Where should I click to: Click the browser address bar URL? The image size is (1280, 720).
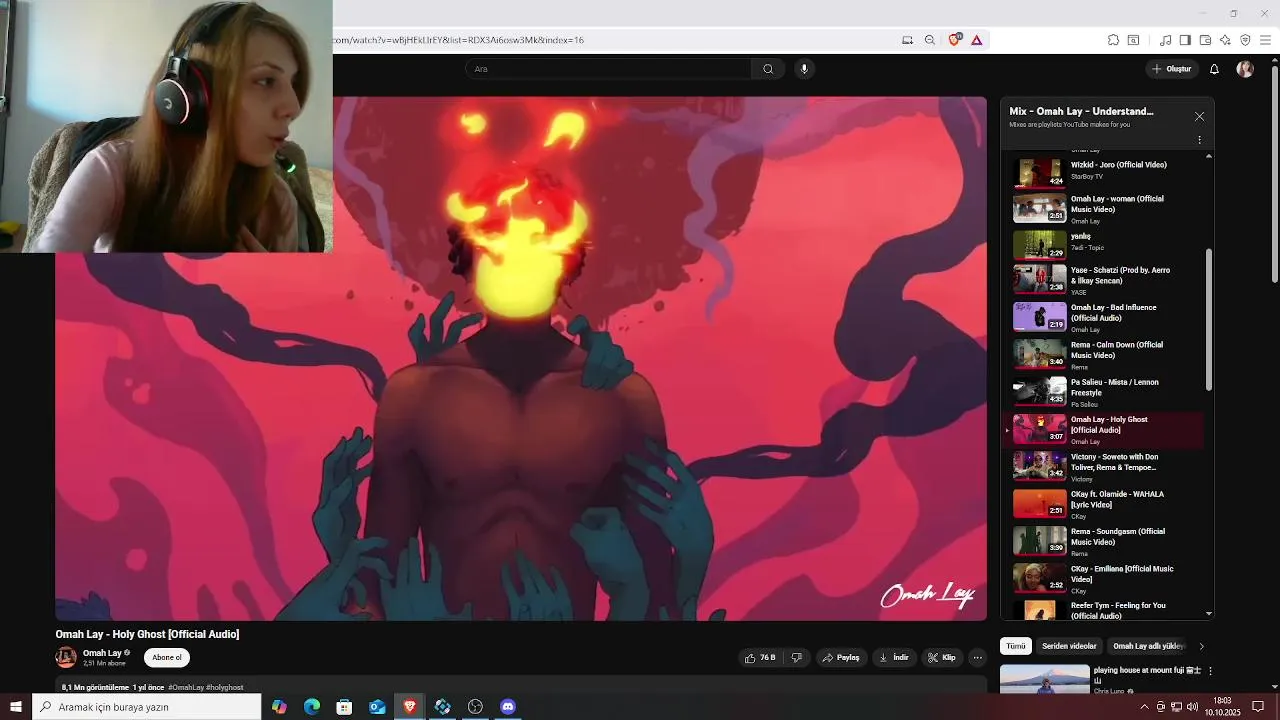tap(460, 40)
